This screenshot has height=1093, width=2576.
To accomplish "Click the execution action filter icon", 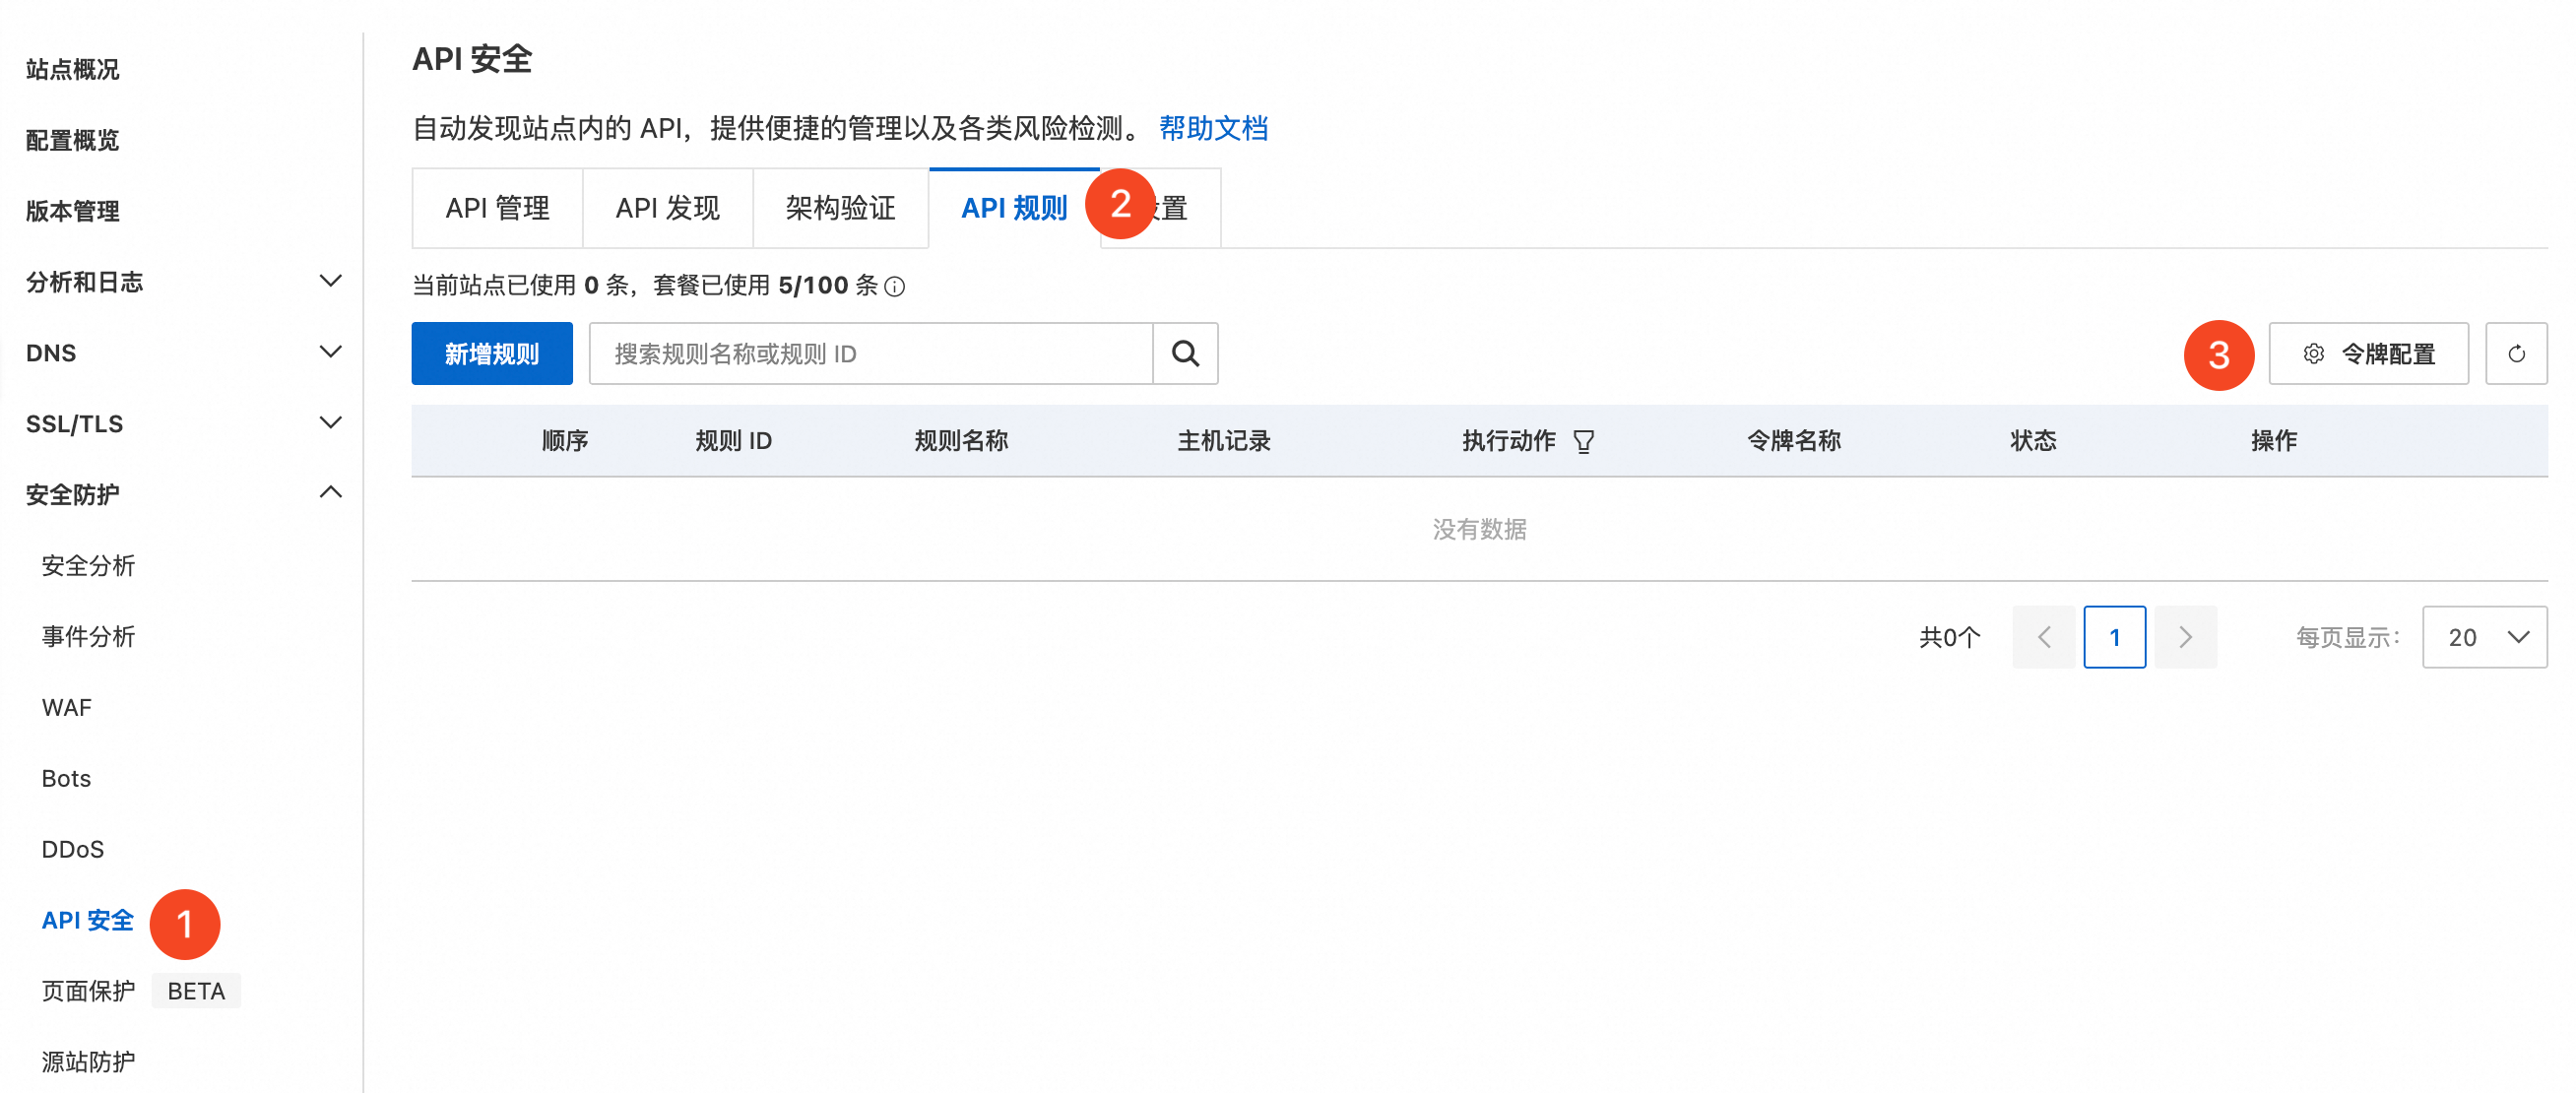I will click(x=1583, y=441).
